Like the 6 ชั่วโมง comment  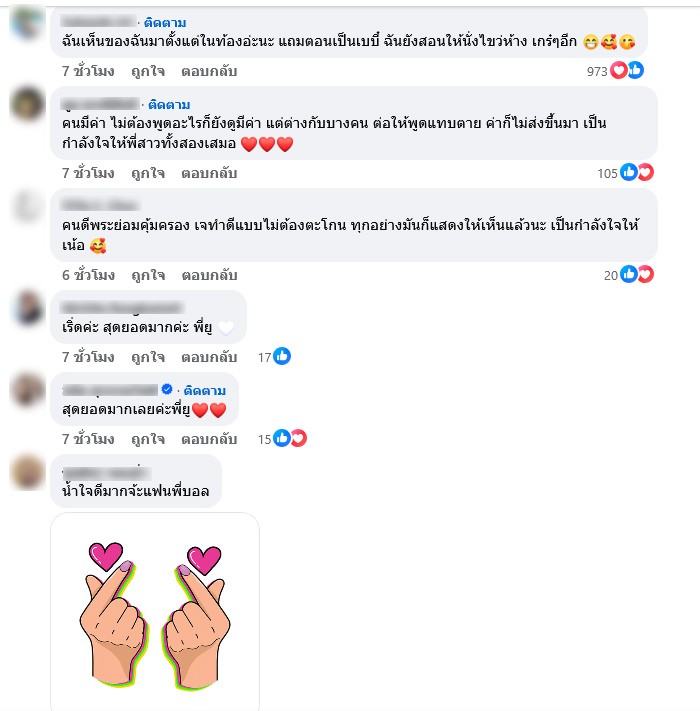[x=148, y=275]
